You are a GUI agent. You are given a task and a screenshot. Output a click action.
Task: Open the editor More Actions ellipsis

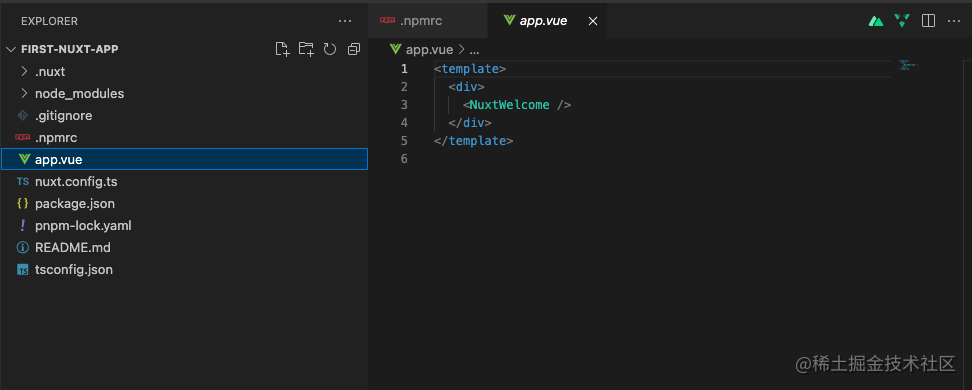953,21
